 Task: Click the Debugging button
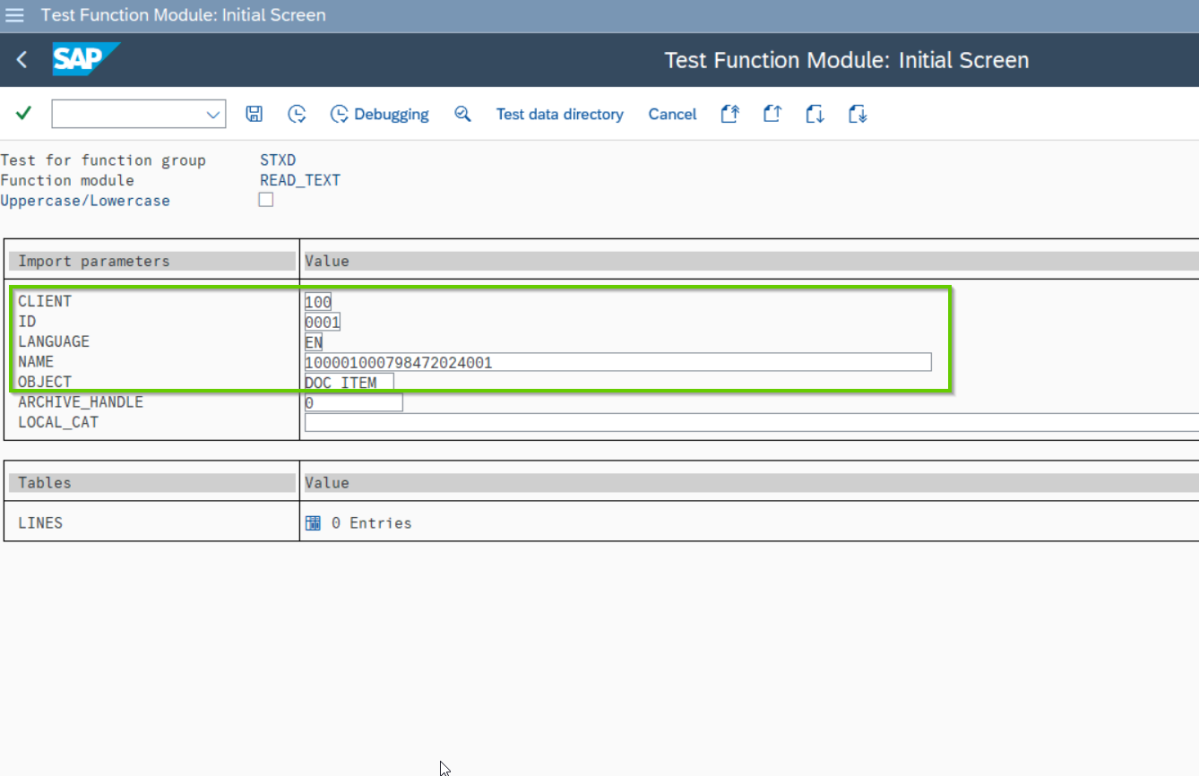(380, 114)
